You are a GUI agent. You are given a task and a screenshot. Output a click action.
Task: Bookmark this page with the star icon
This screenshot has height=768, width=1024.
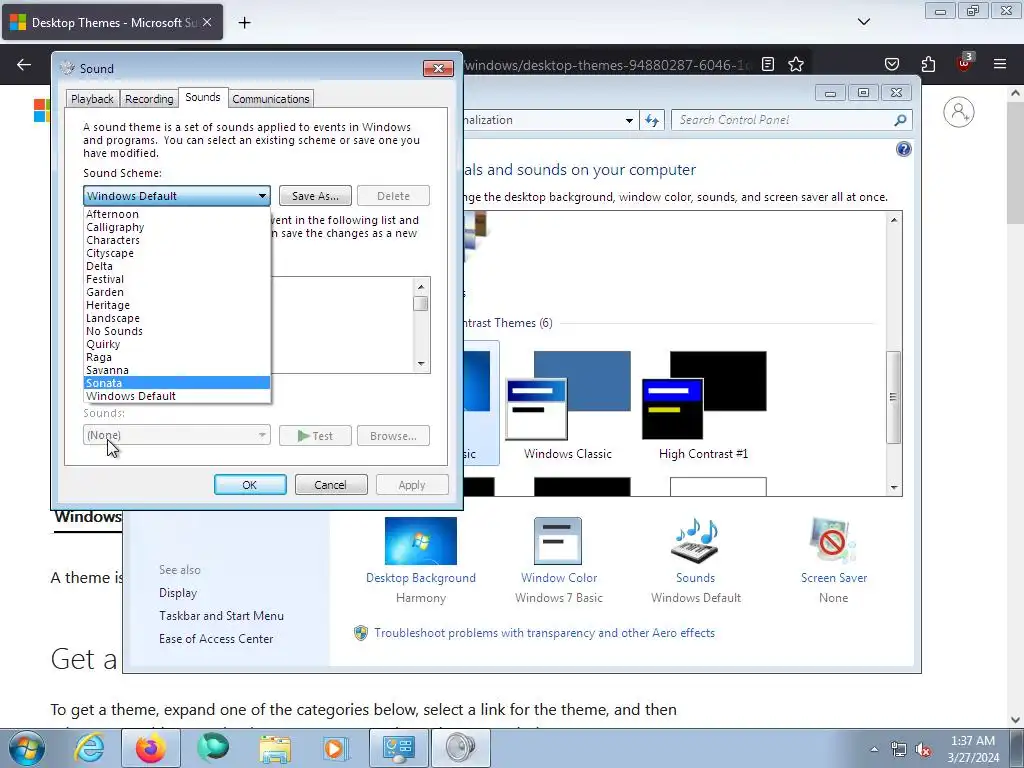[x=795, y=64]
